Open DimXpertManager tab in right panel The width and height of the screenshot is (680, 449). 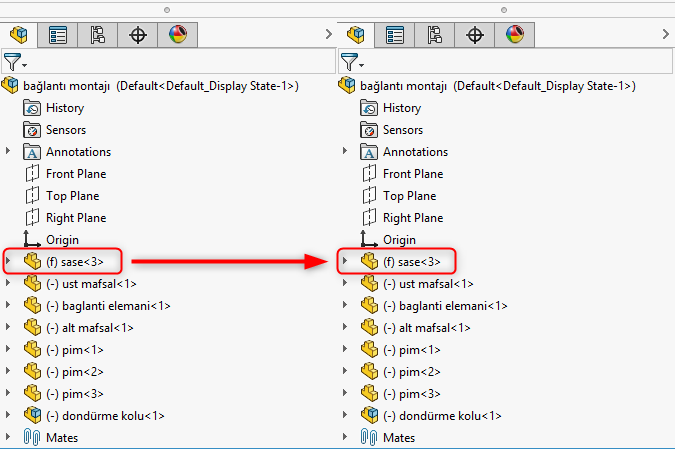point(474,35)
